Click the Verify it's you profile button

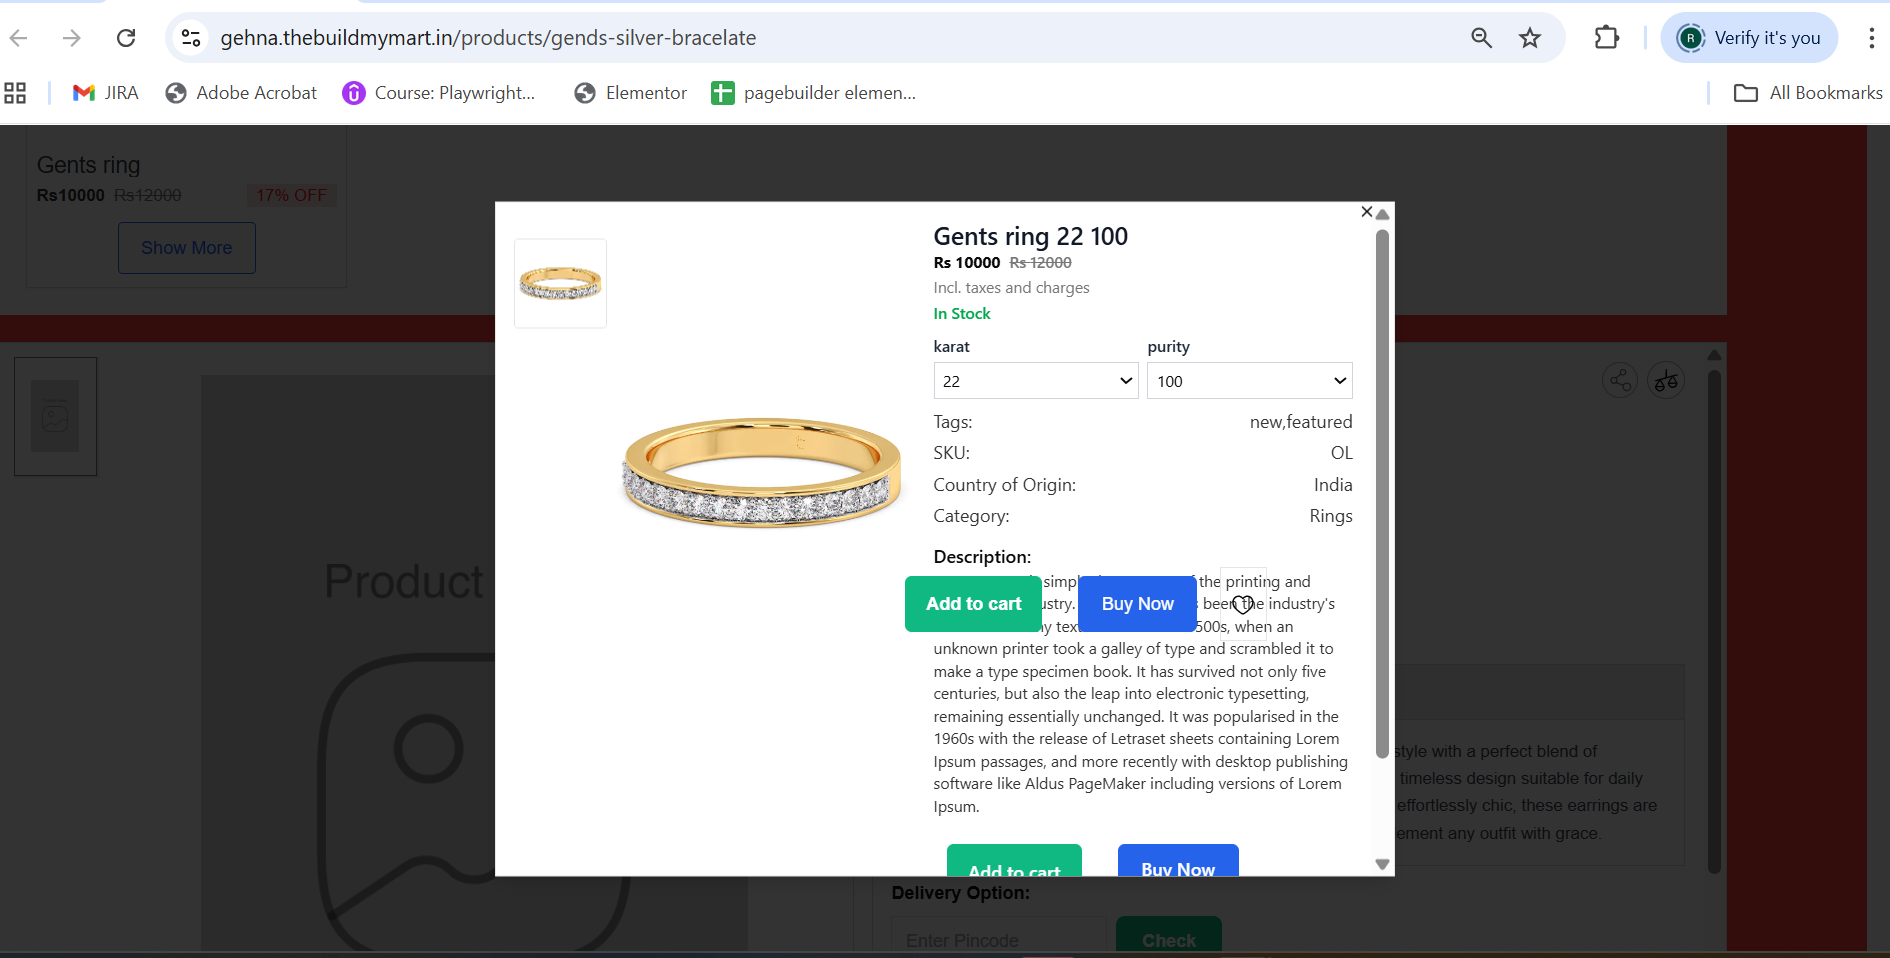pos(1749,38)
